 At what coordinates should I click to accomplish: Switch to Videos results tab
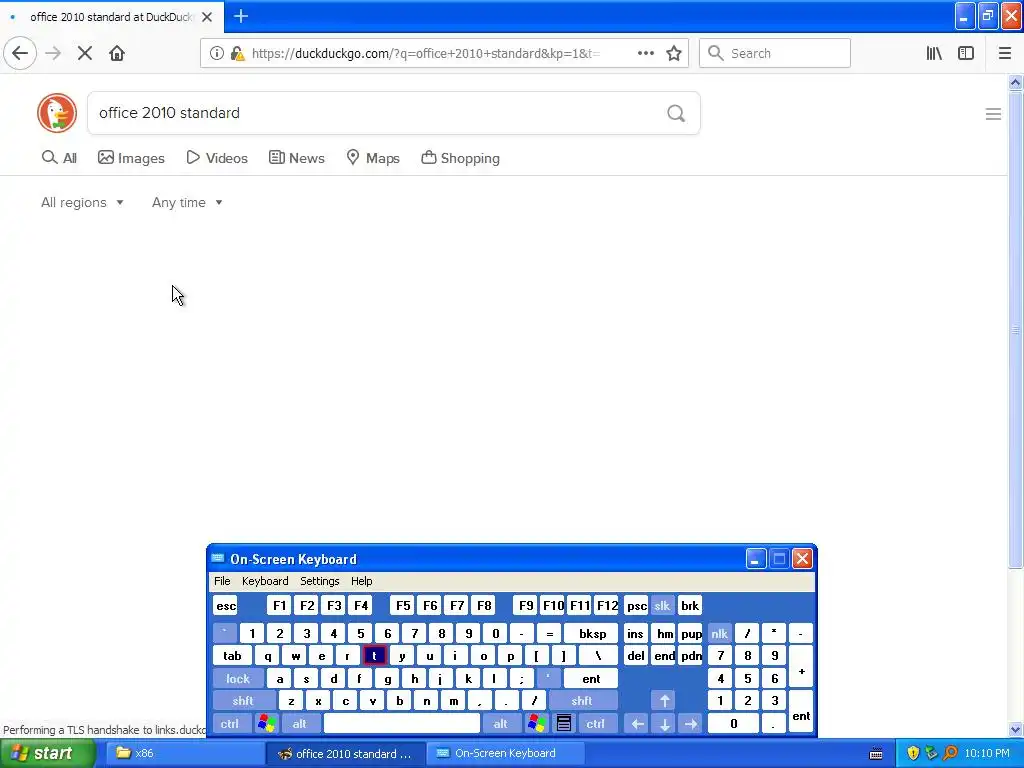[x=217, y=158]
